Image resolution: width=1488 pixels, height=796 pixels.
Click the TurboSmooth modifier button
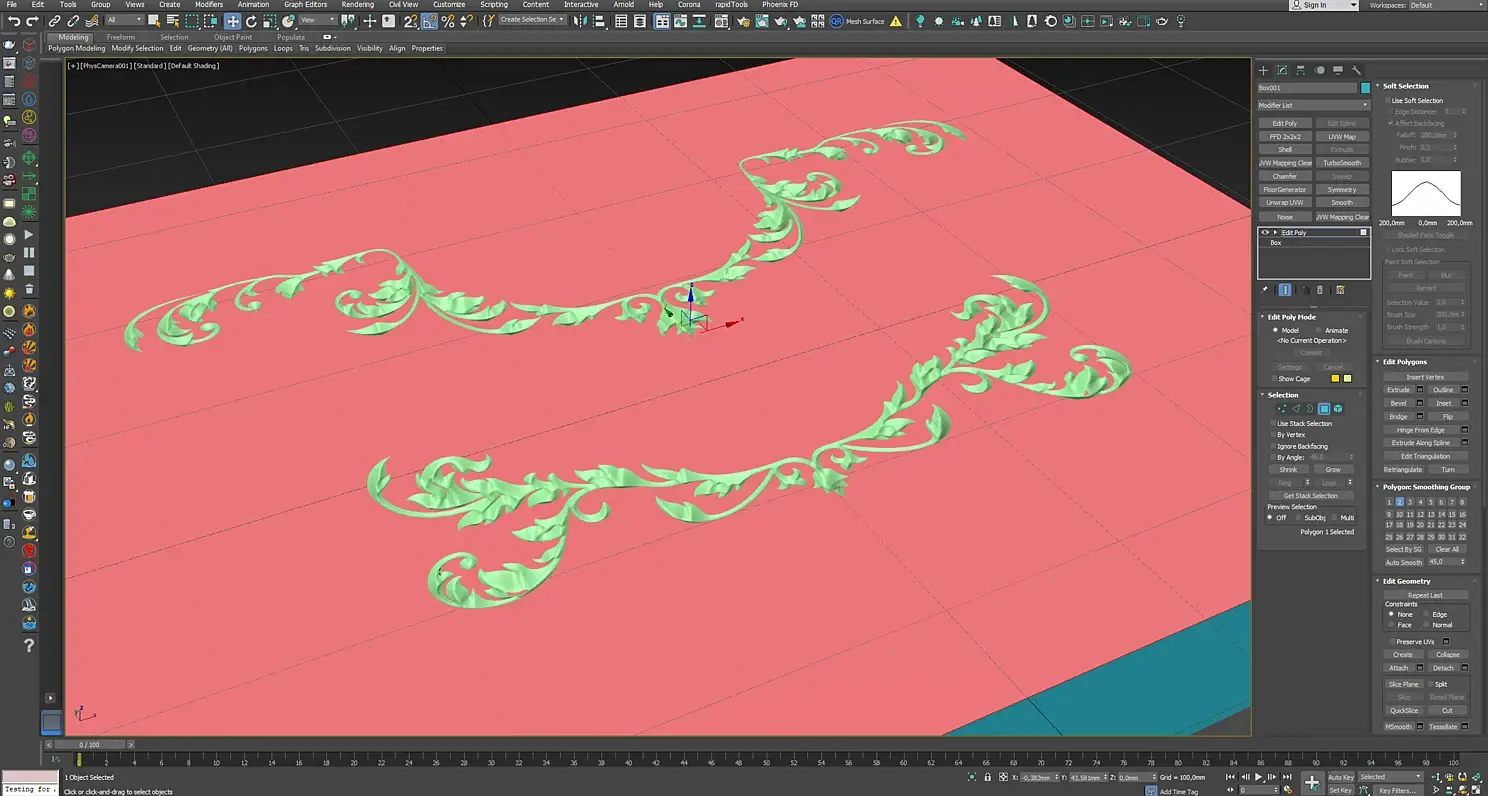click(x=1342, y=163)
